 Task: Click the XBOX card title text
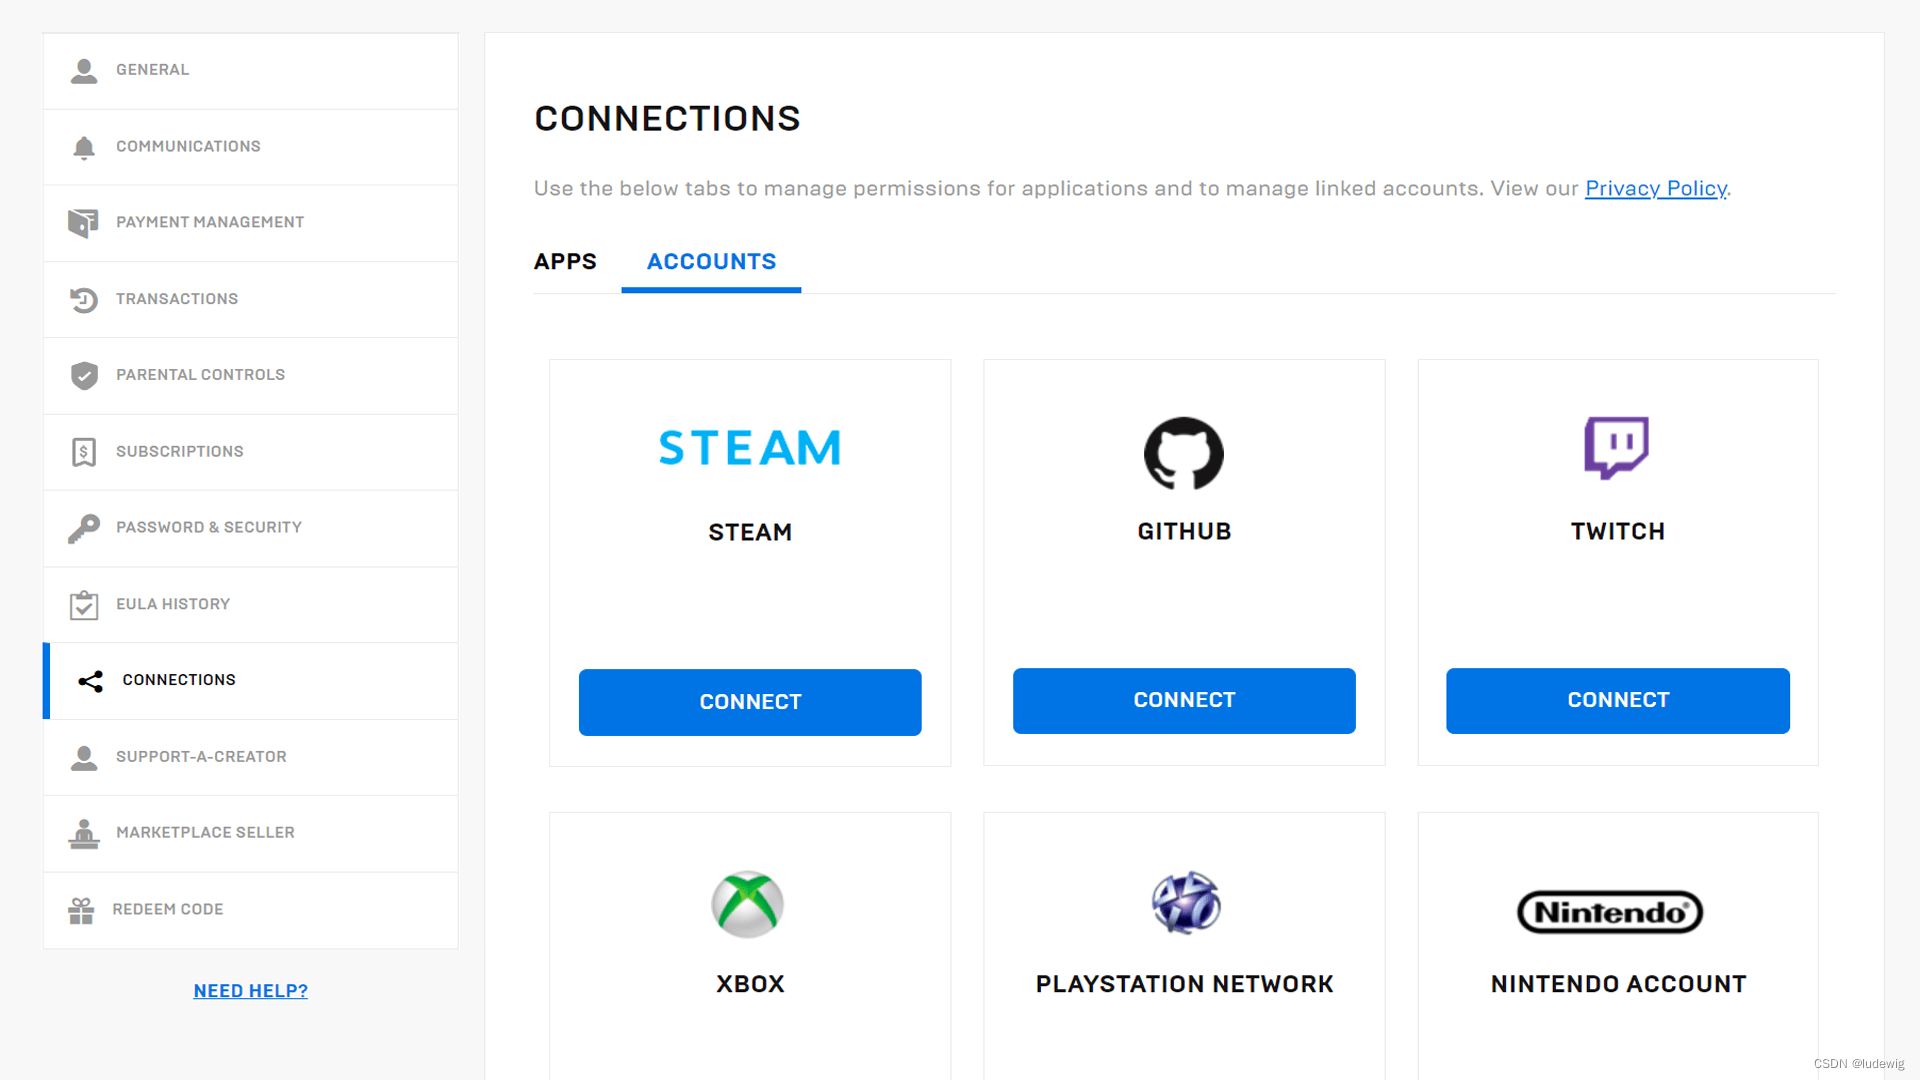tap(750, 984)
